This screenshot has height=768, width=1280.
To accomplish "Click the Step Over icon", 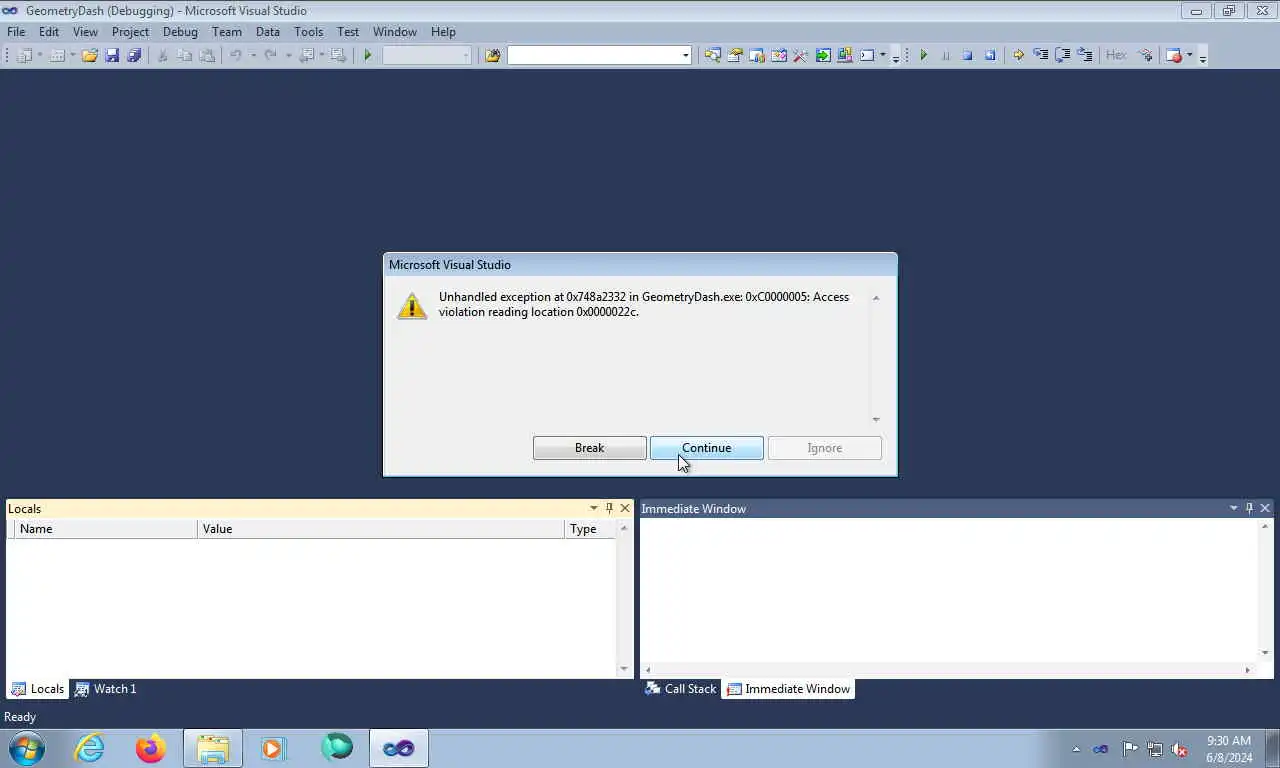I will (x=1063, y=55).
